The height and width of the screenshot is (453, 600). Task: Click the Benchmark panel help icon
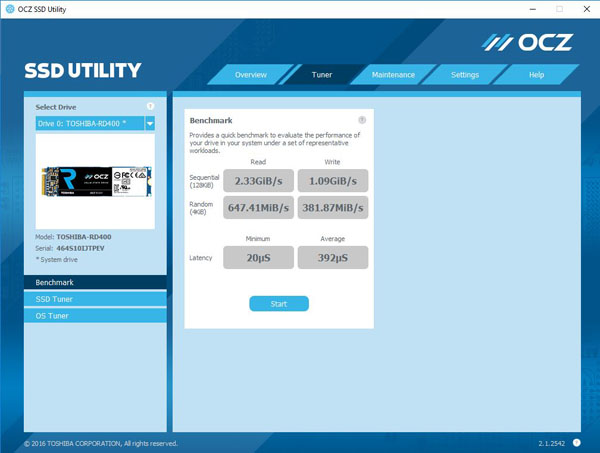click(x=362, y=120)
